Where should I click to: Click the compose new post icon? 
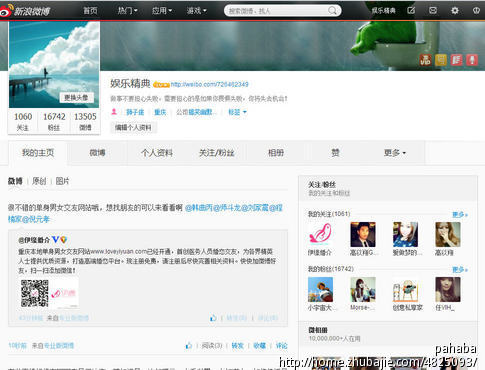(411, 11)
